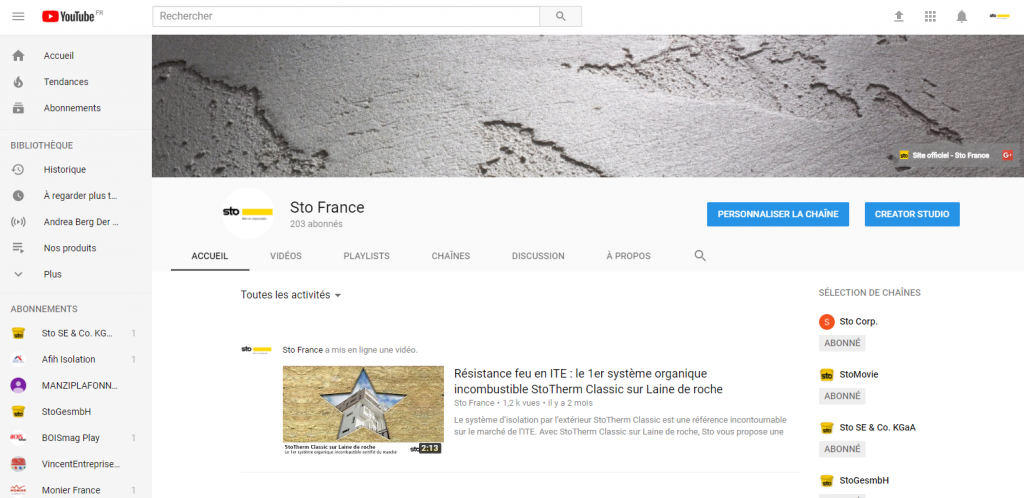The height and width of the screenshot is (498, 1024).
Task: Open the account avatar menu
Action: (999, 16)
